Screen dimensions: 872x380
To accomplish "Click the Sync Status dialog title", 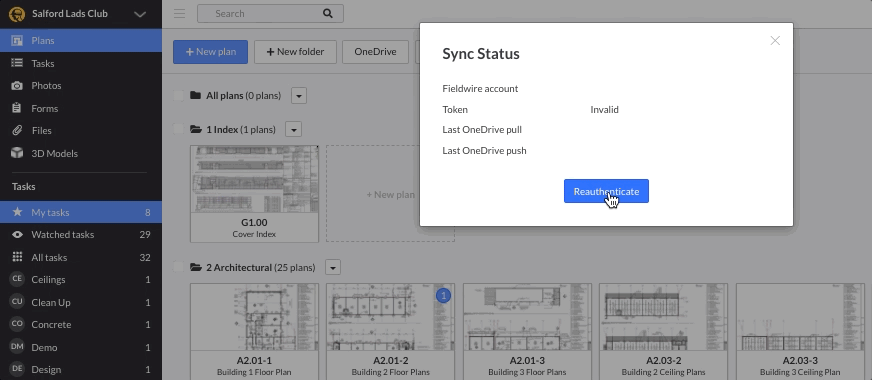I will [x=480, y=54].
